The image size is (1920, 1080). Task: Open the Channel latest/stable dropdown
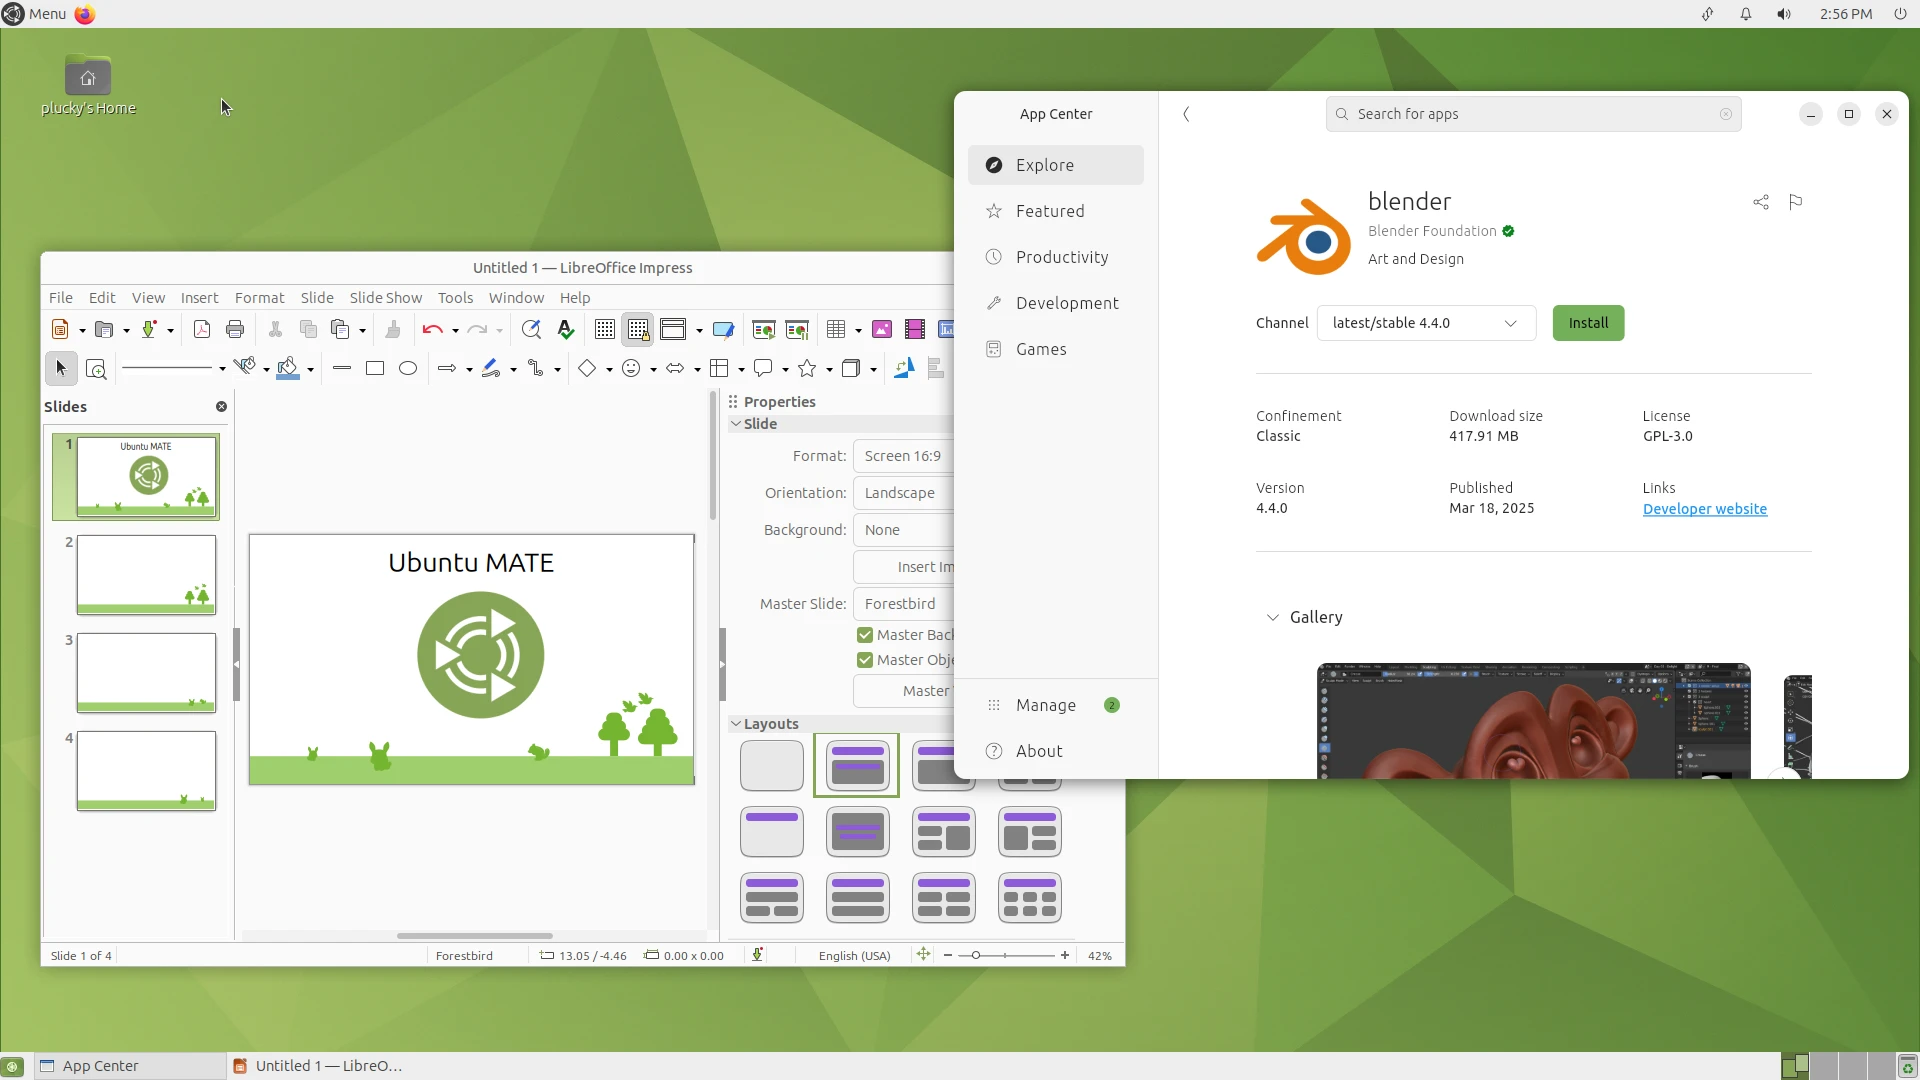pos(1426,323)
